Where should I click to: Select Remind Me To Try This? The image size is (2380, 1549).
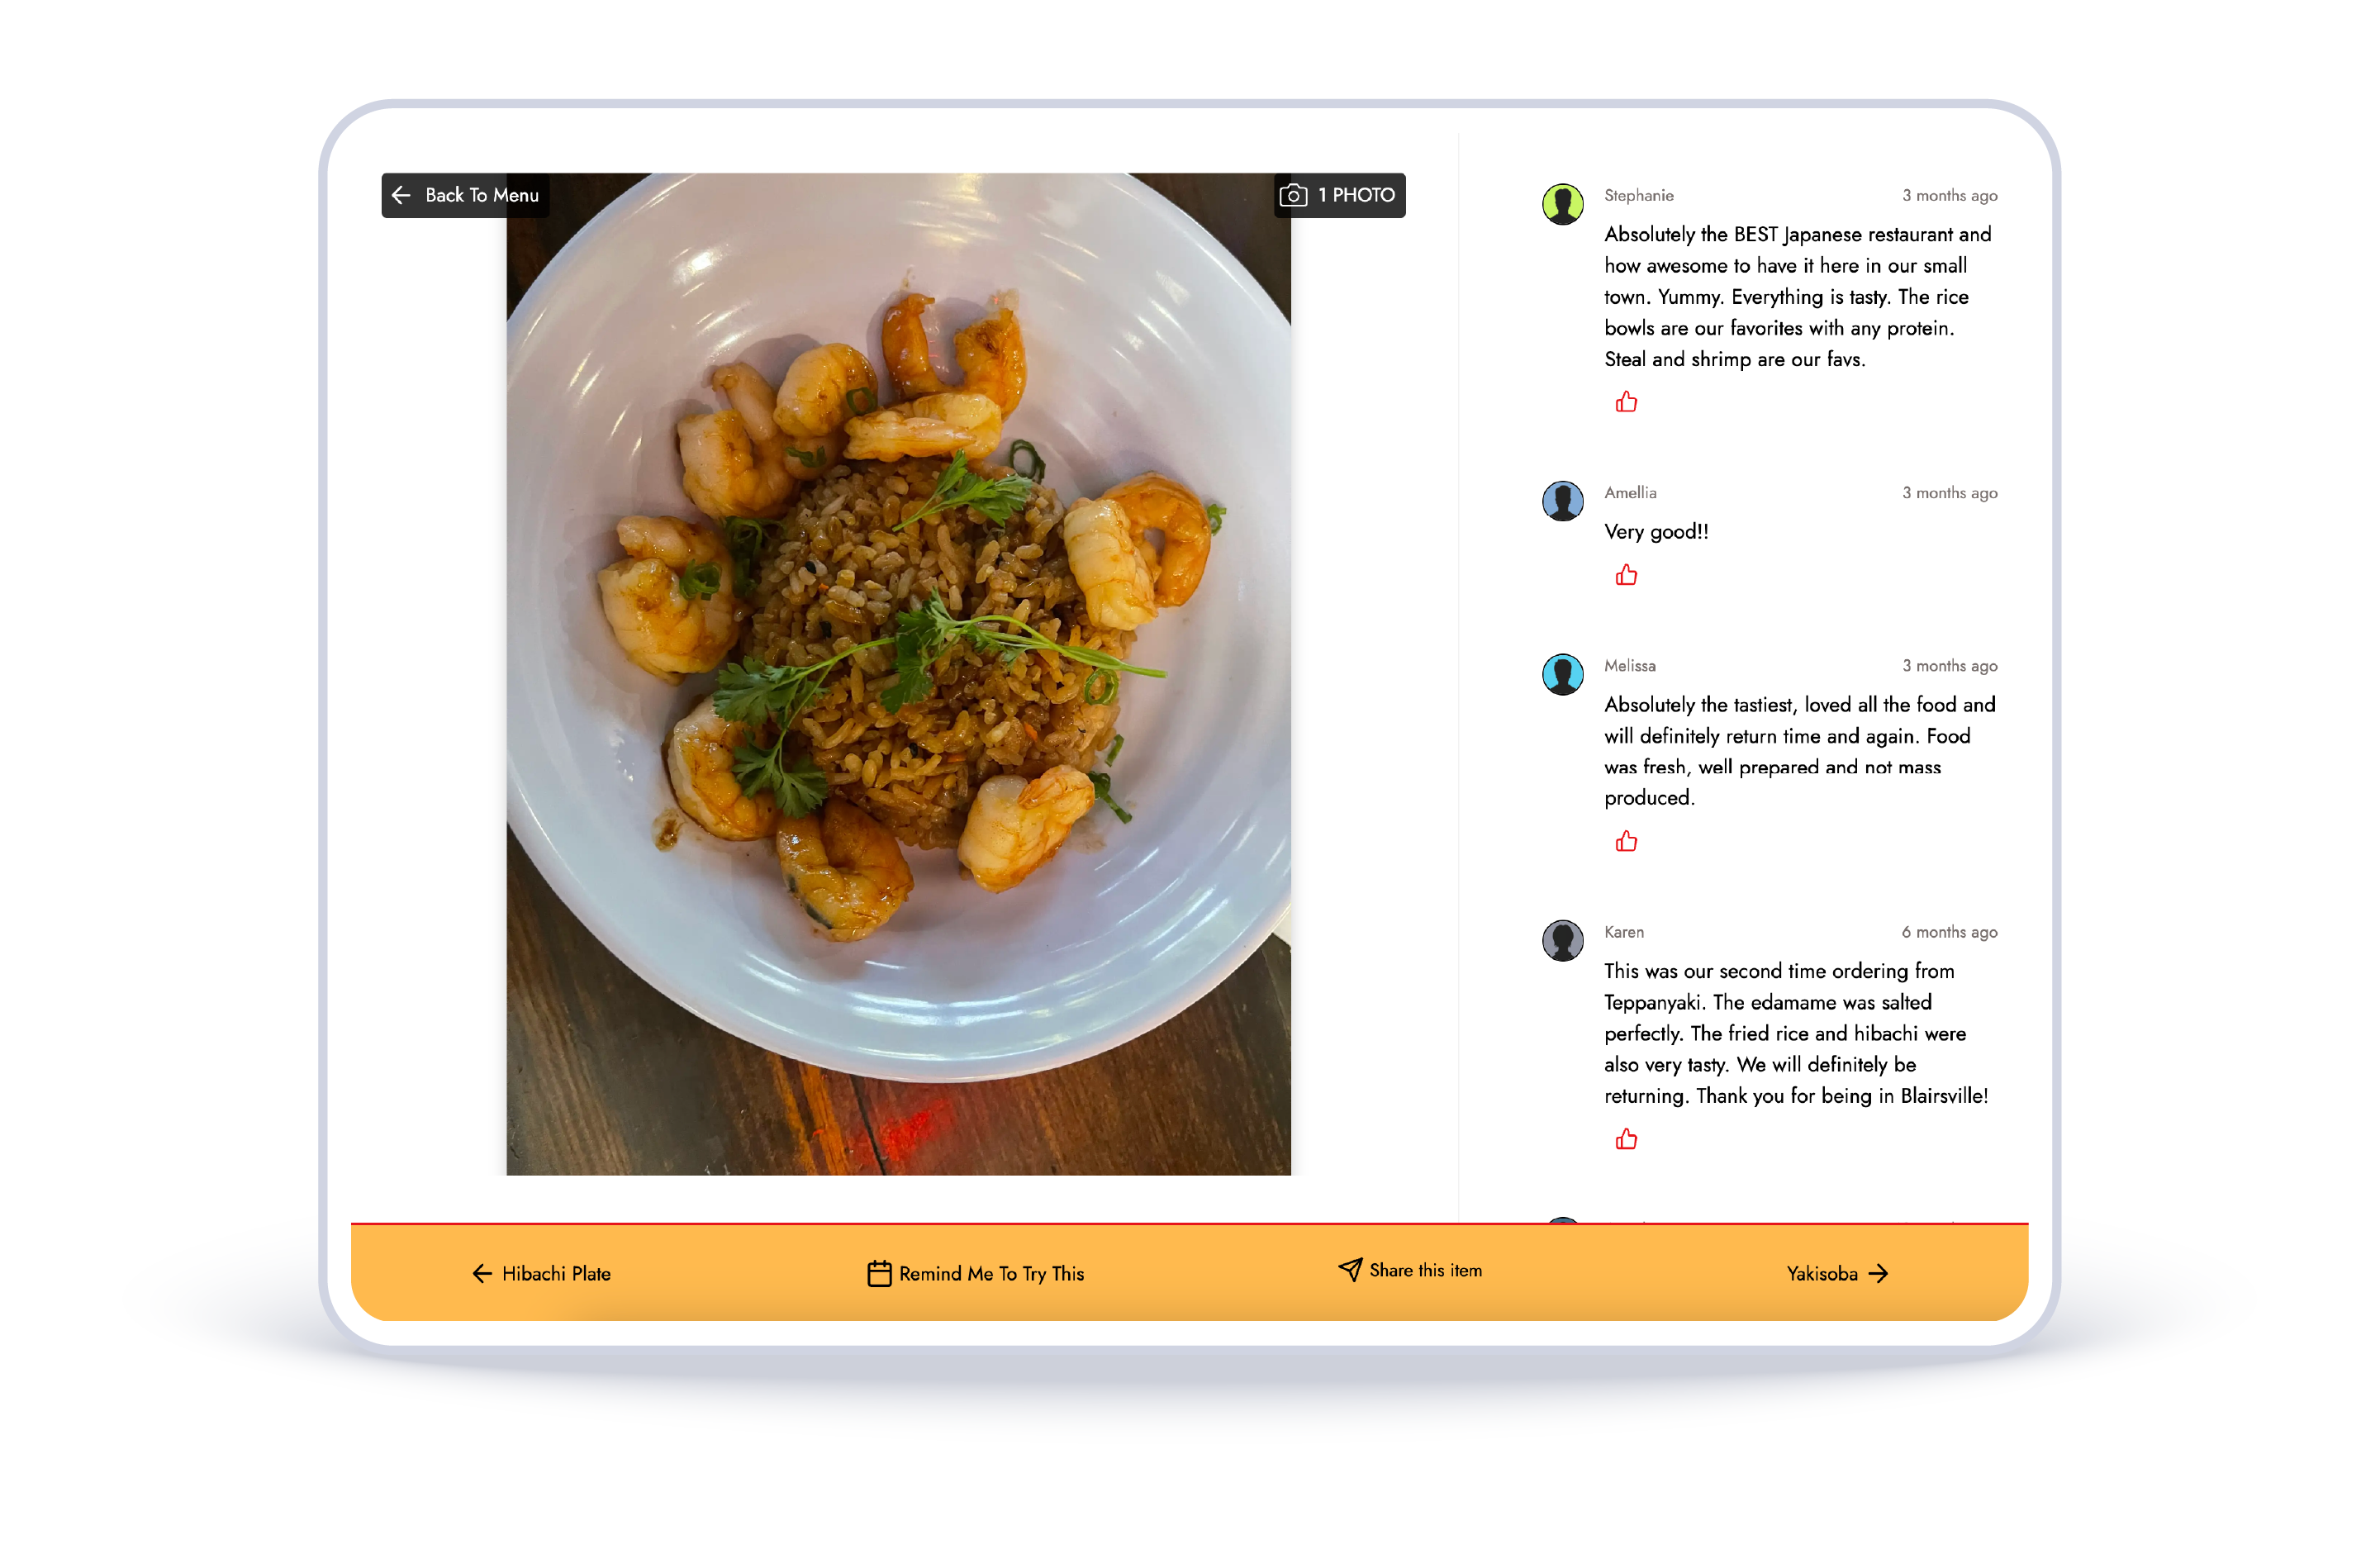(976, 1273)
